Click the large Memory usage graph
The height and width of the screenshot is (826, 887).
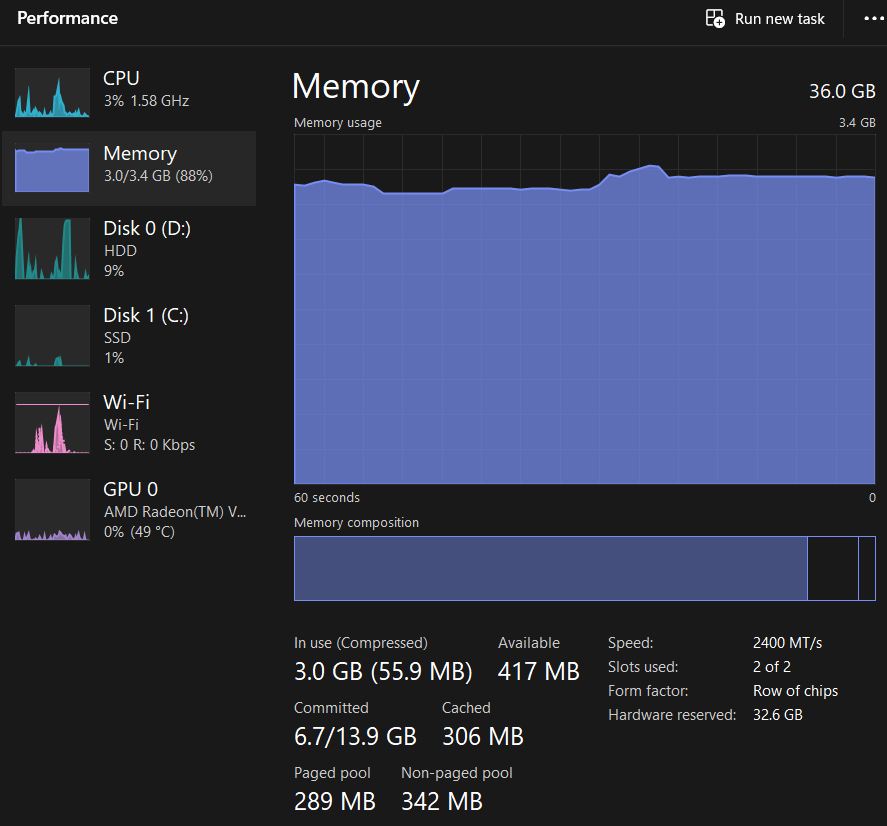(x=584, y=309)
